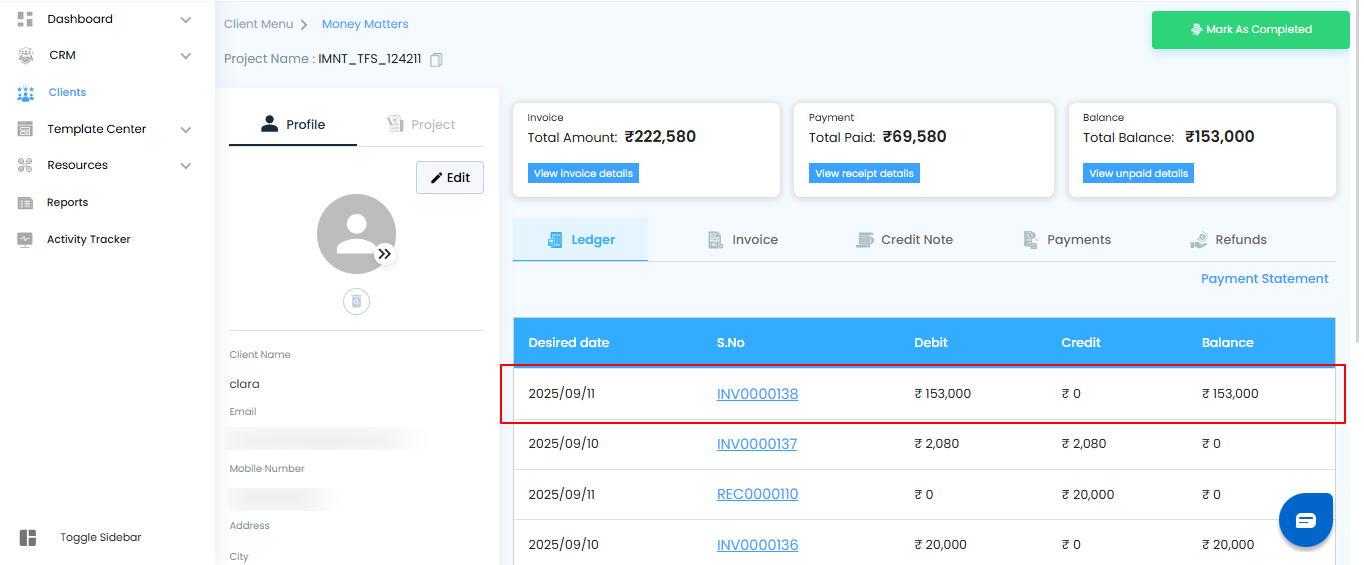Copy project name with the clipboard icon

[x=436, y=60]
